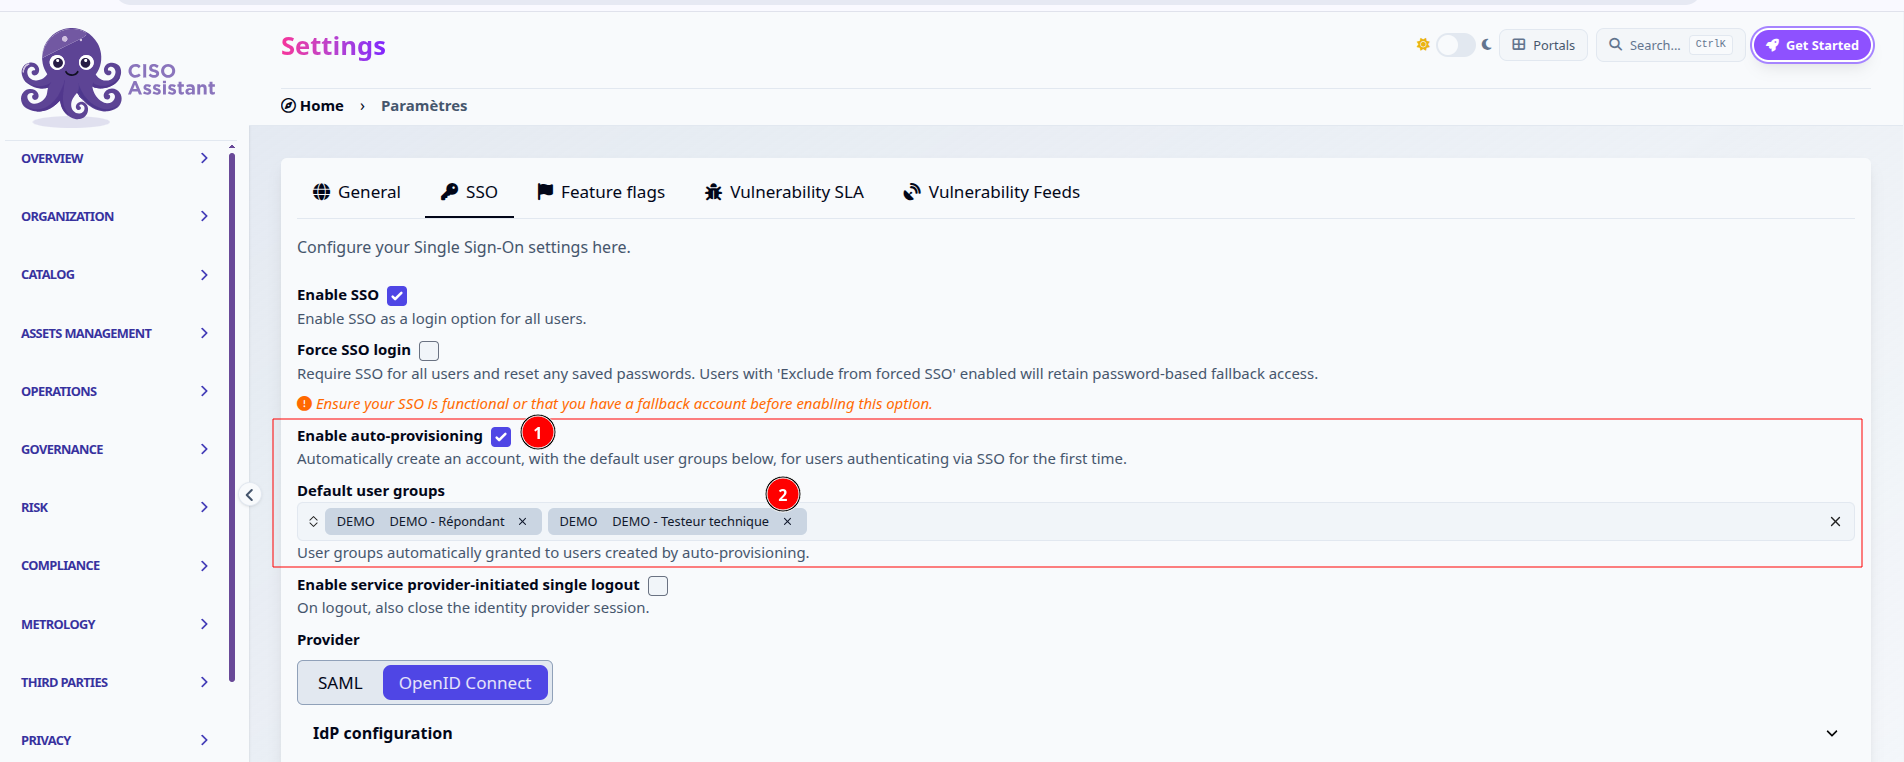This screenshot has width=1904, height=762.
Task: Remove the DEMO - Répondant group tag
Action: coord(522,522)
